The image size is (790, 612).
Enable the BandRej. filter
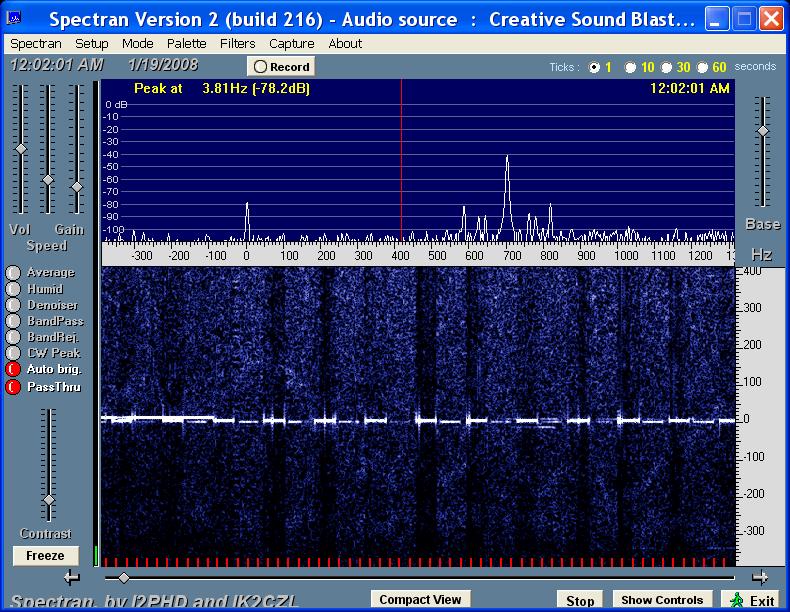13,337
